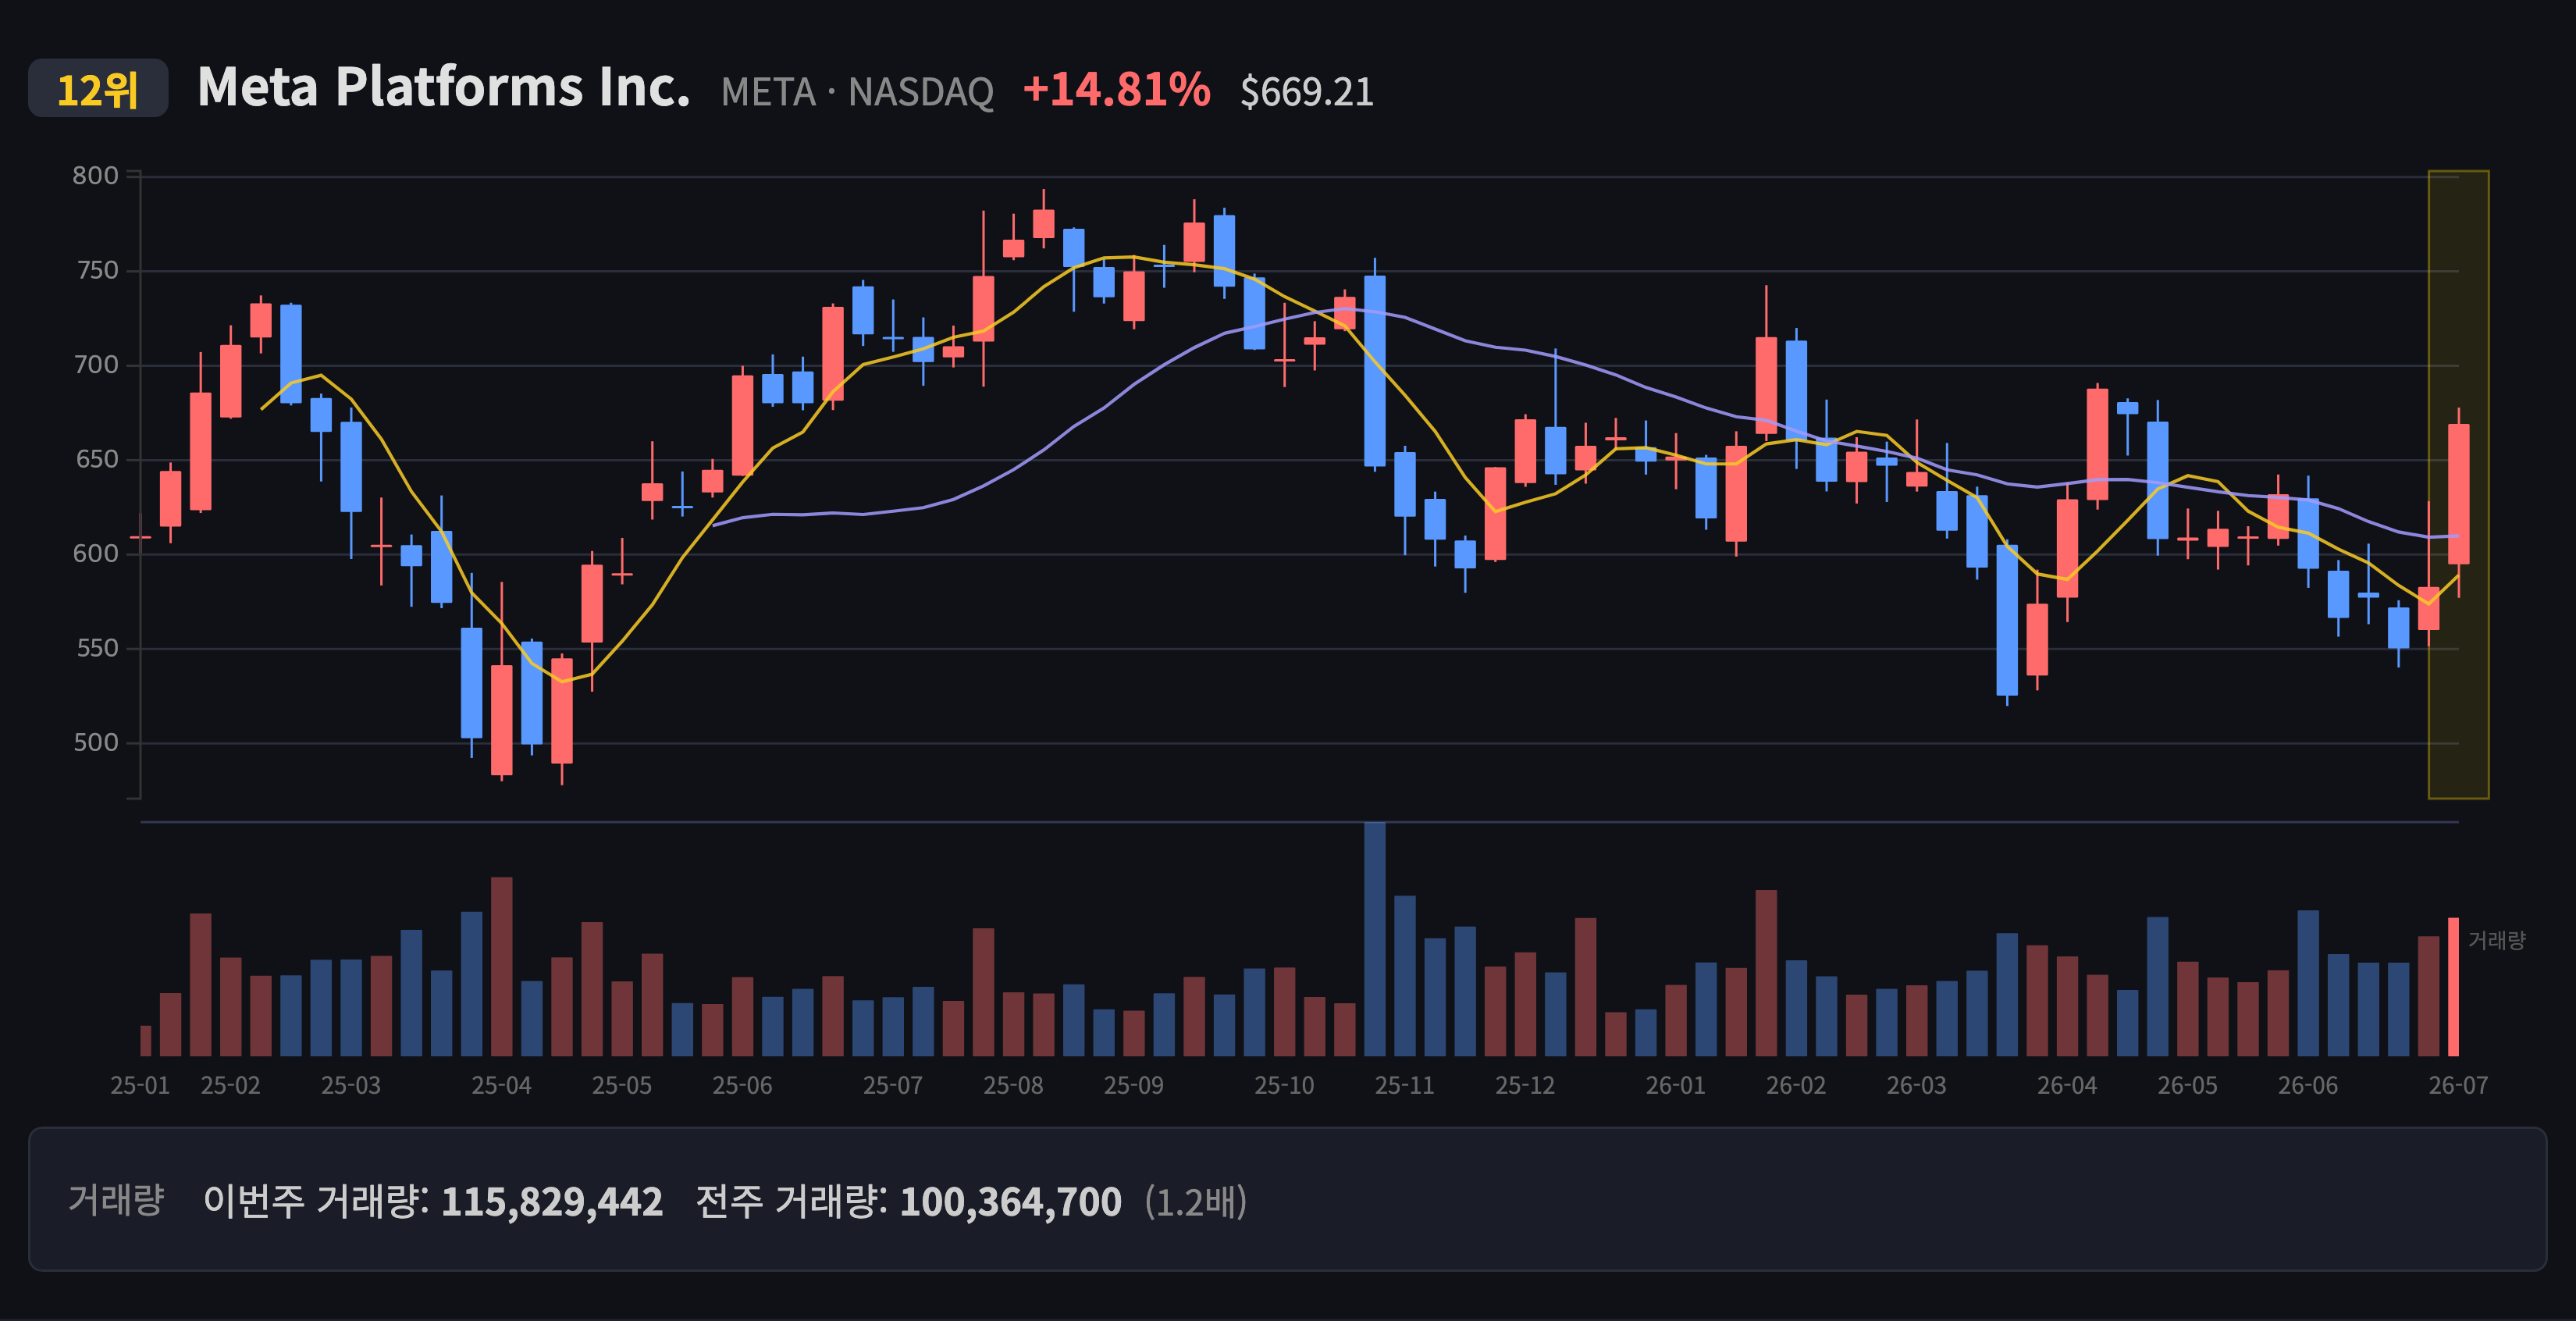
Task: Click the tallest volume bar
Action: [x=1375, y=939]
